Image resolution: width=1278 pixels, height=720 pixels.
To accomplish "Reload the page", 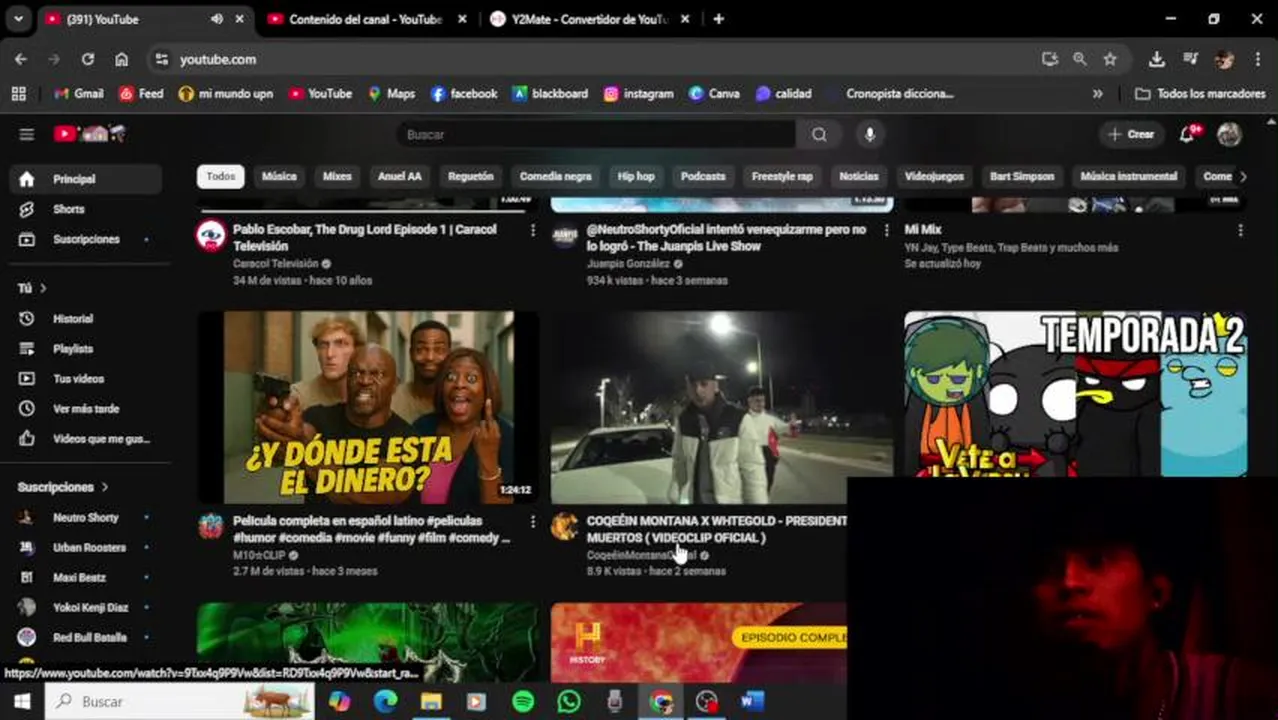I will coord(88,59).
